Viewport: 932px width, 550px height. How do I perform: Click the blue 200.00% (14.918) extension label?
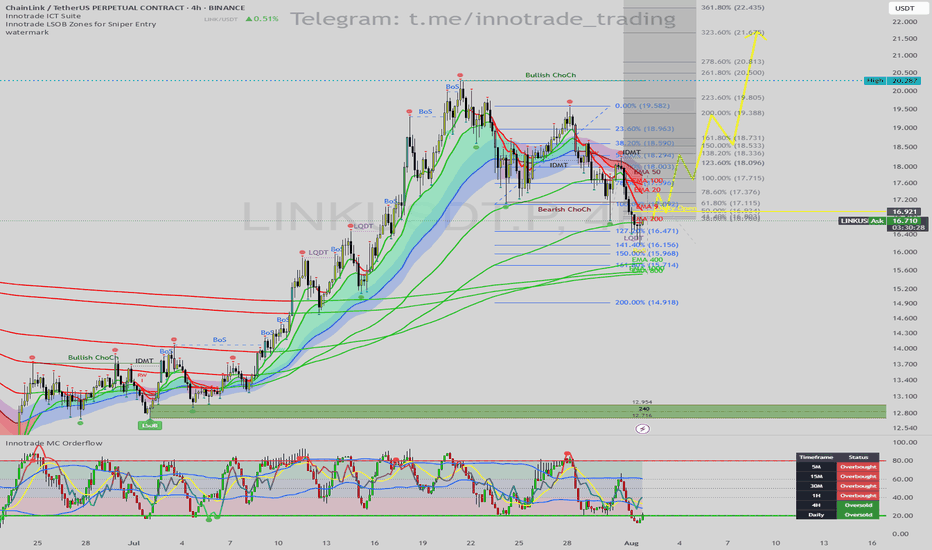coord(647,303)
